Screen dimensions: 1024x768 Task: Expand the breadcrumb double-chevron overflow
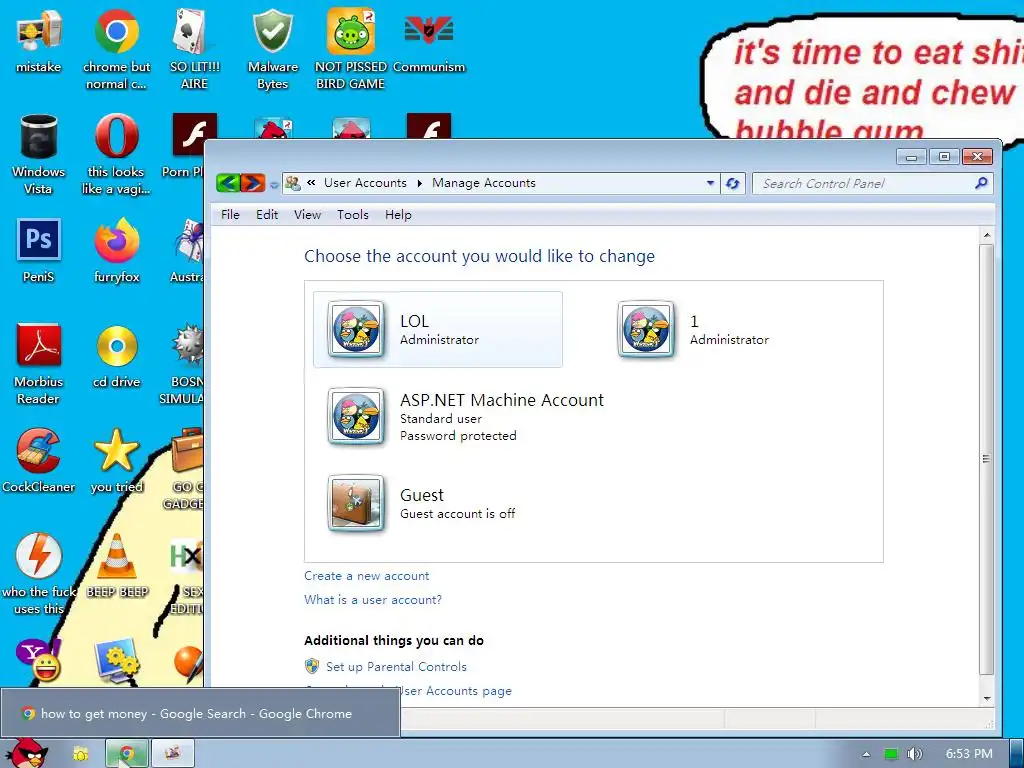click(312, 183)
